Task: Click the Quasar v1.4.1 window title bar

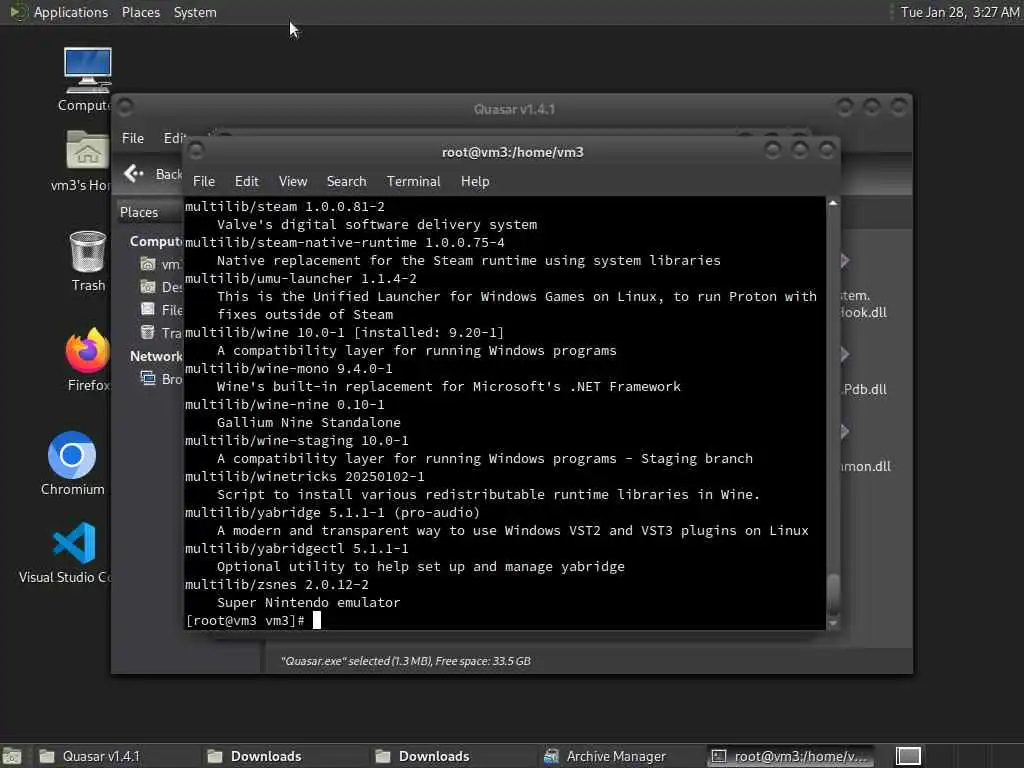Action: coord(514,108)
